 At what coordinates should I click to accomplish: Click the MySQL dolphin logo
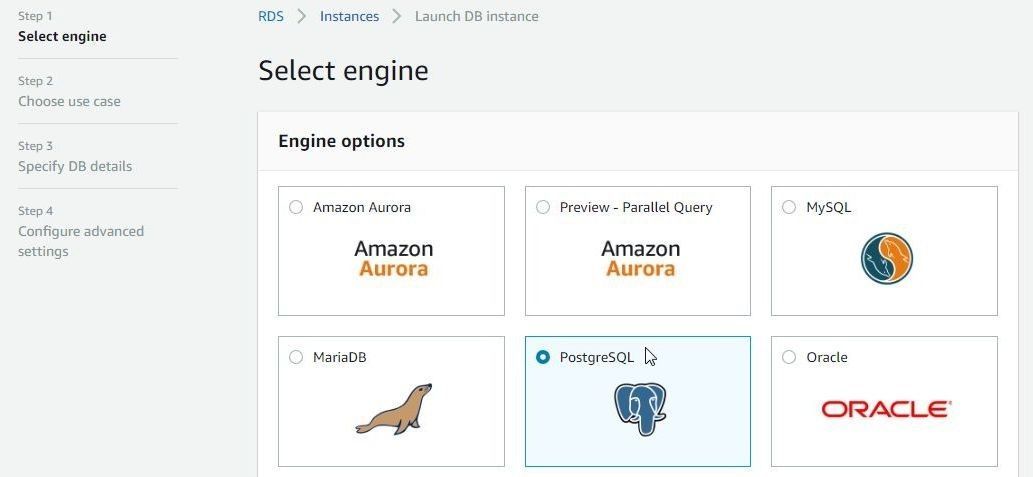(886, 258)
